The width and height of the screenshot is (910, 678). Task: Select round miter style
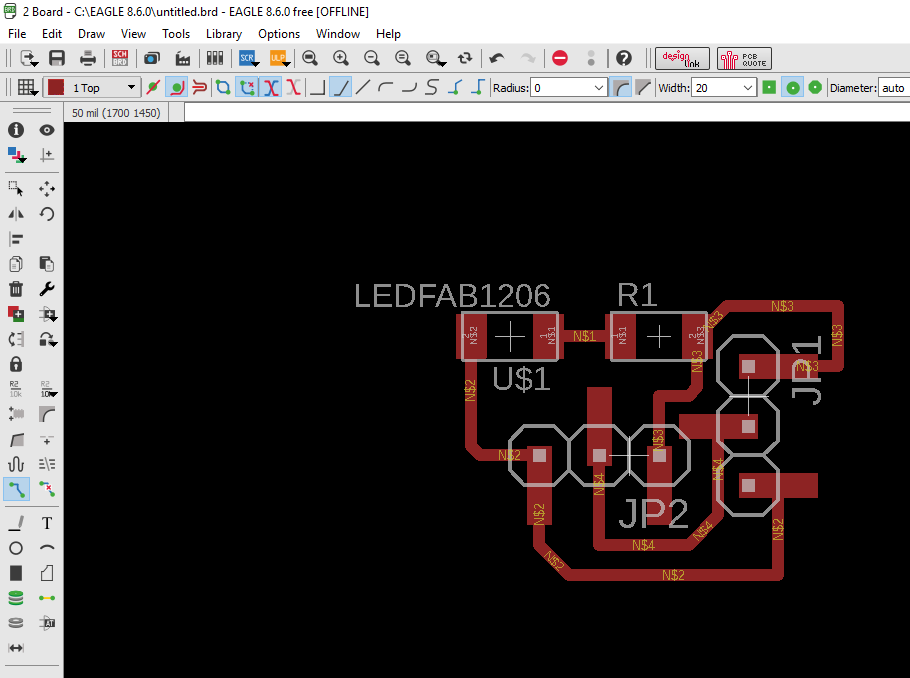[622, 88]
